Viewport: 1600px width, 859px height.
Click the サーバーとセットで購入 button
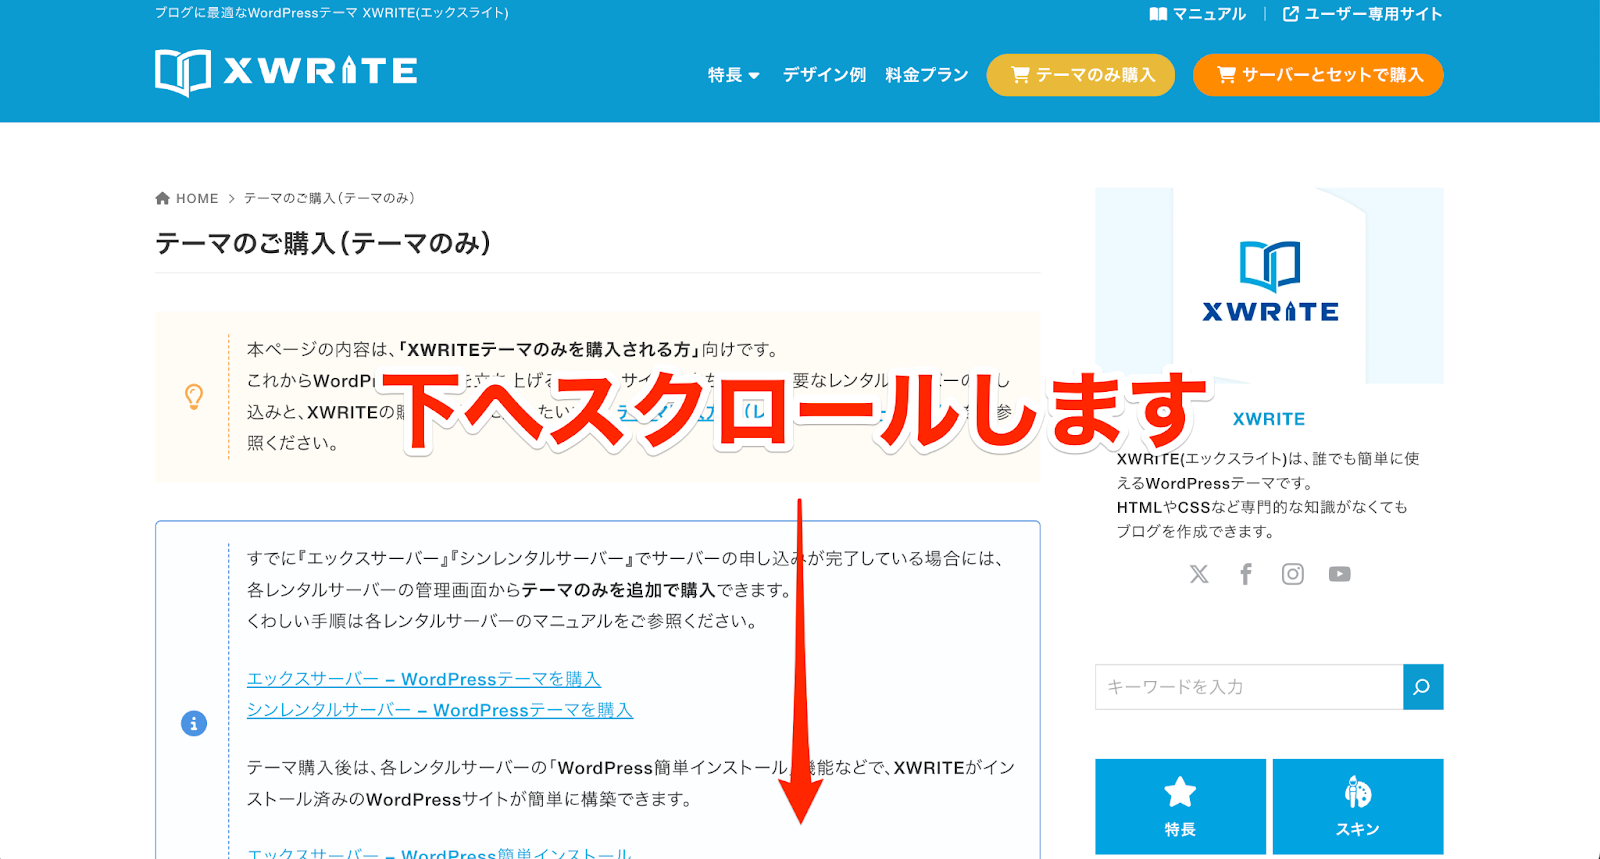(x=1318, y=75)
